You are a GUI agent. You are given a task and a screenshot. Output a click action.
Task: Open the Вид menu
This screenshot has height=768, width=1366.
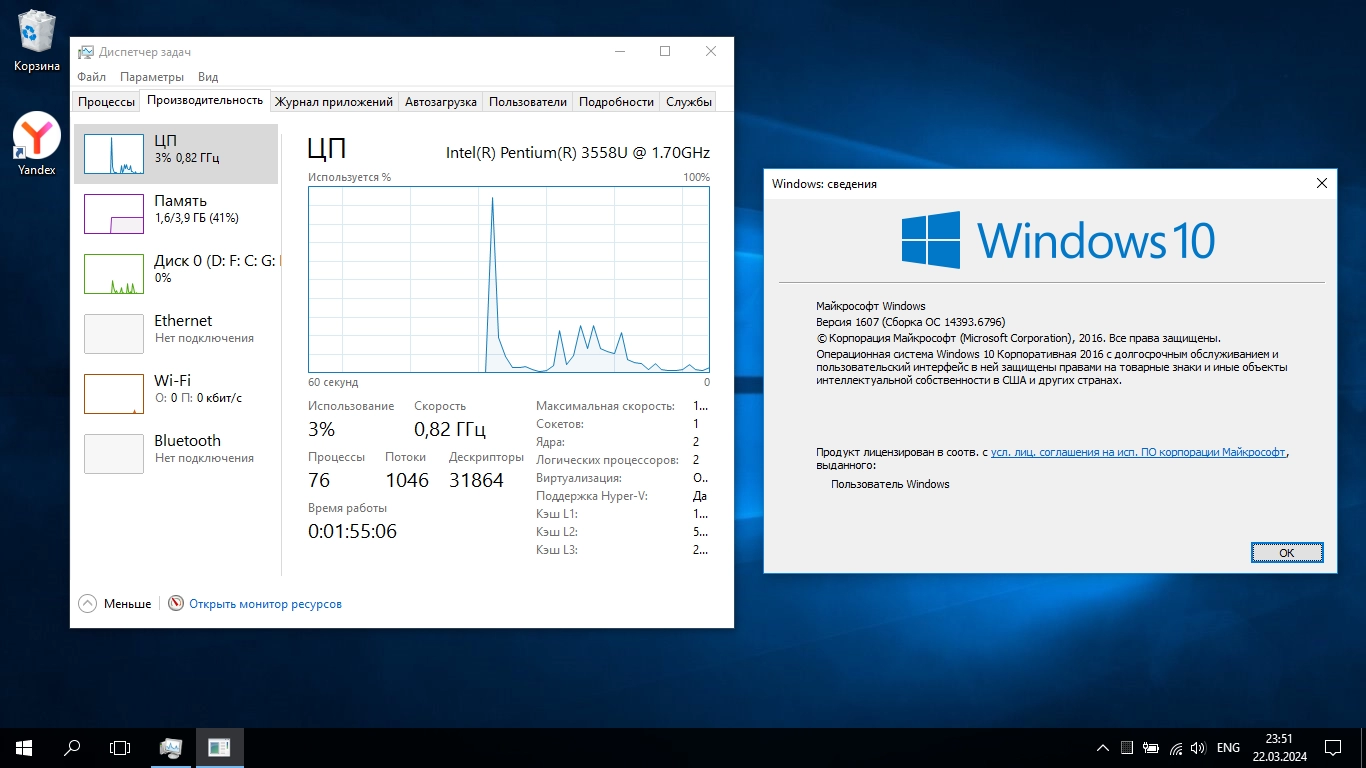pyautogui.click(x=208, y=77)
